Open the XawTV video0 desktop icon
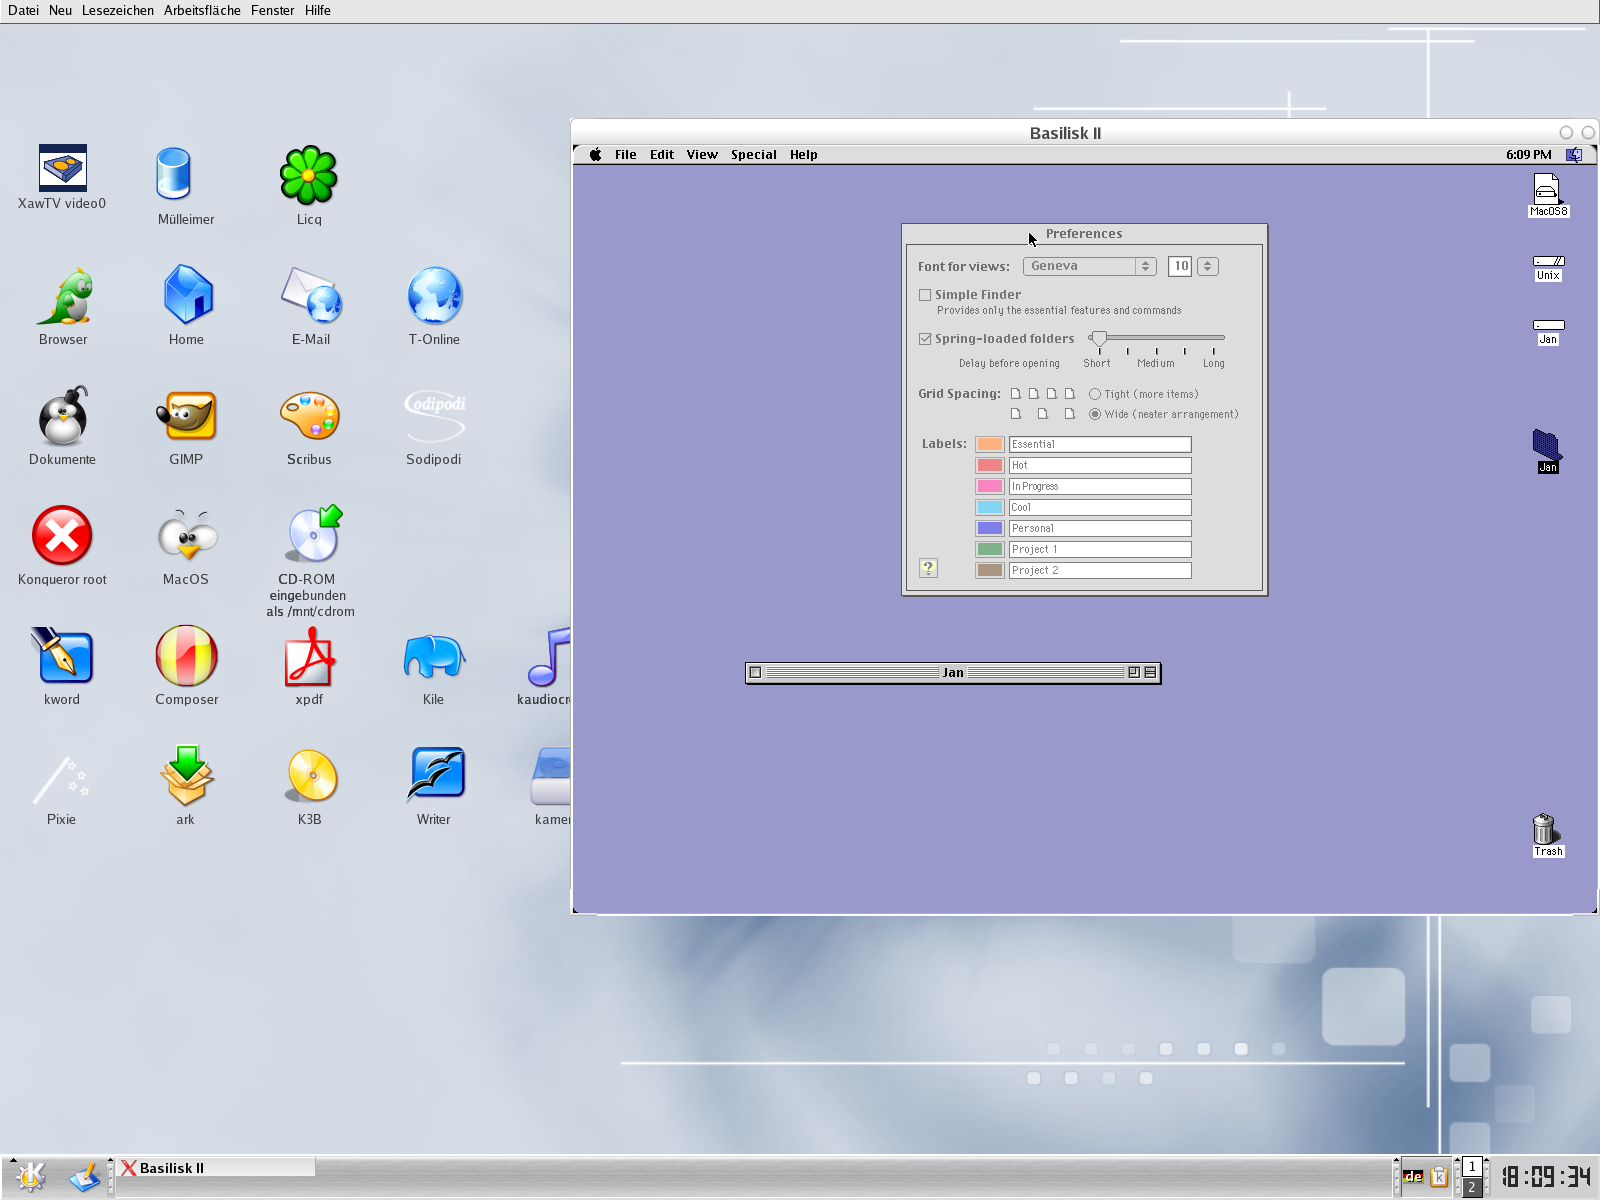 (x=62, y=168)
